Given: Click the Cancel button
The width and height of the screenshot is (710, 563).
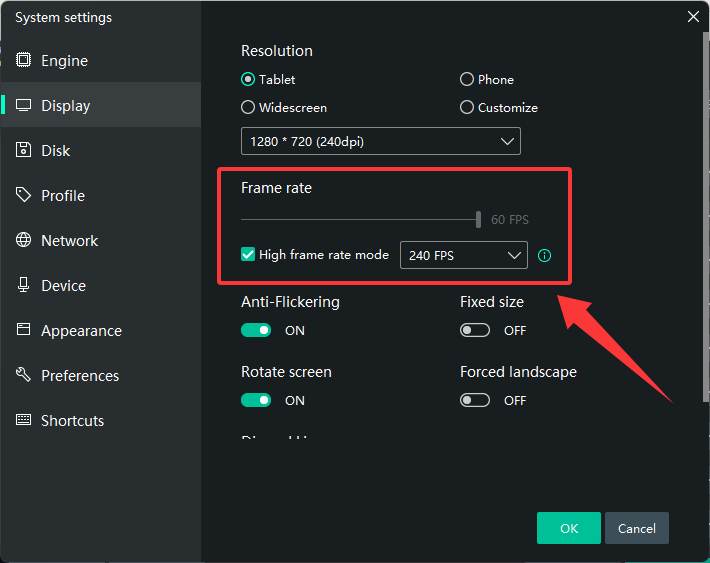Looking at the screenshot, I should pyautogui.click(x=636, y=528).
